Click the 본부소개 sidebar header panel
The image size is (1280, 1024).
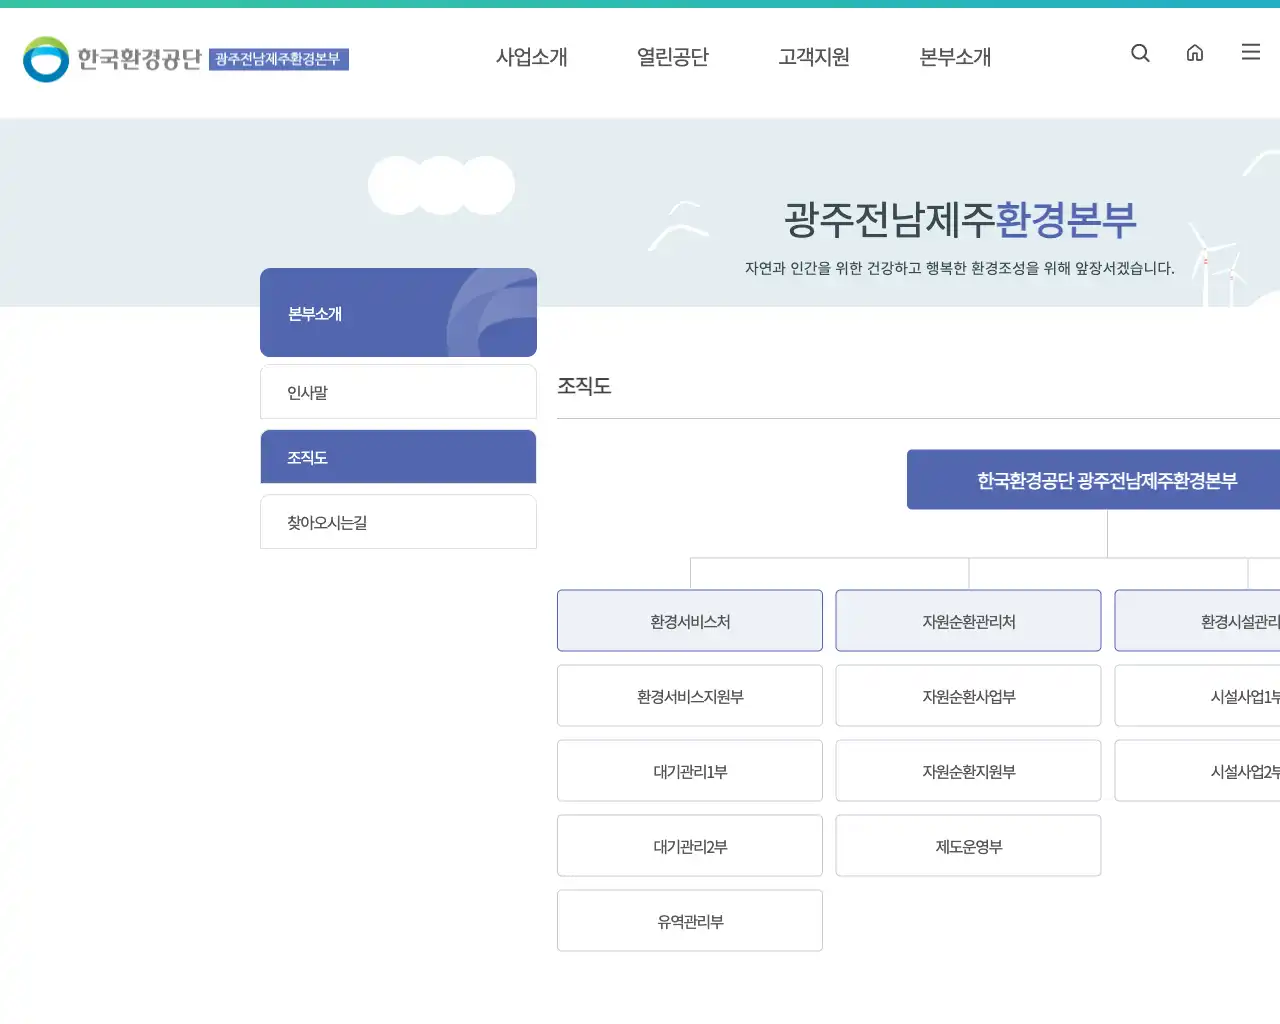[x=398, y=312]
